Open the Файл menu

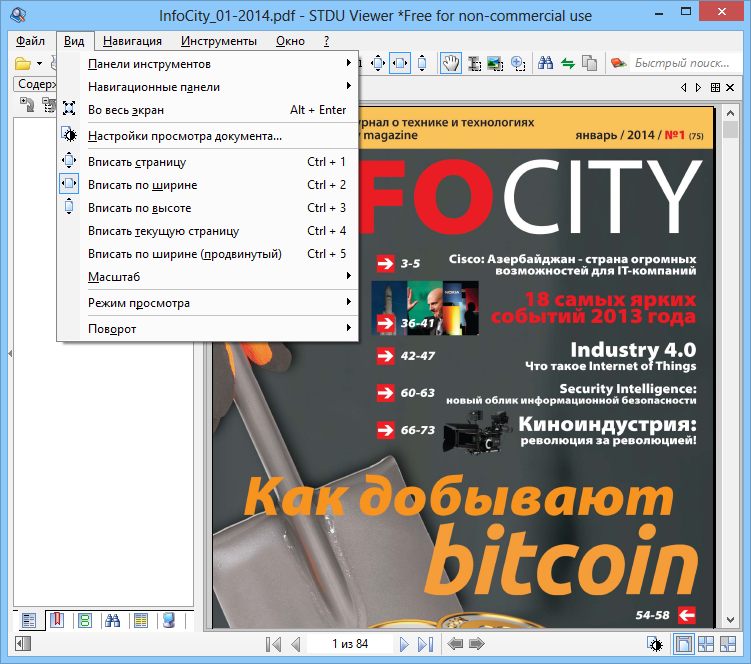pyautogui.click(x=30, y=41)
